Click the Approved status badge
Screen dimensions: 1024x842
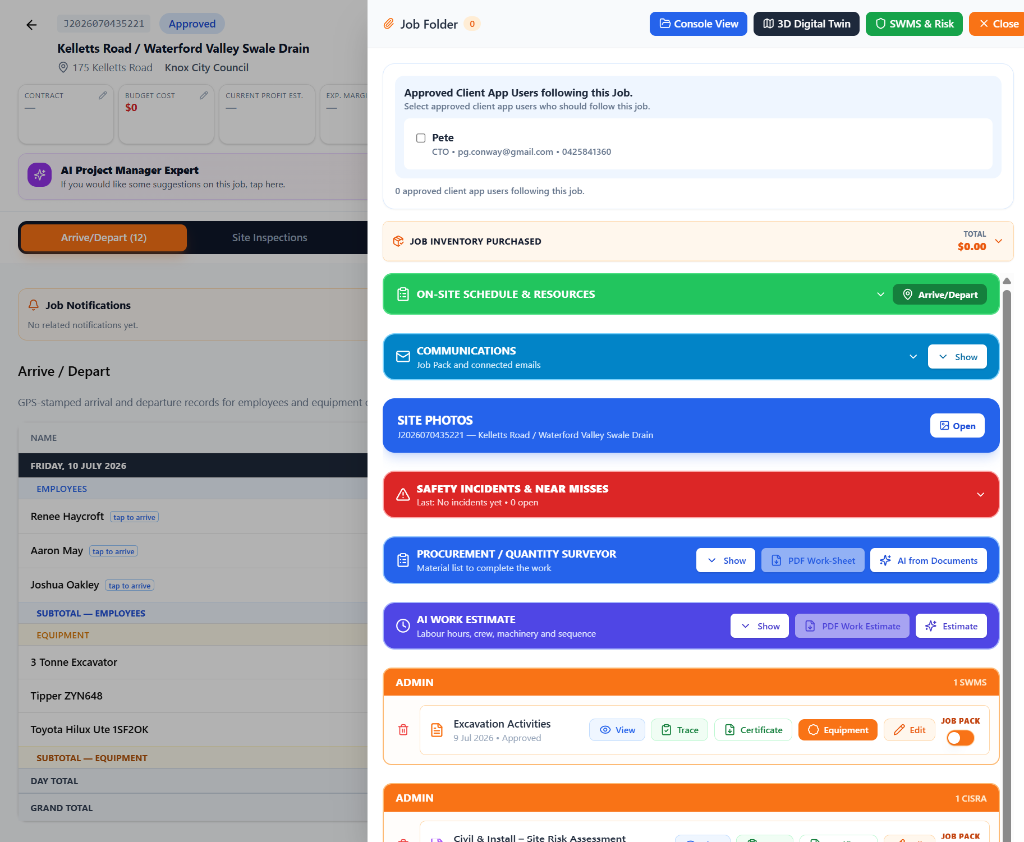coord(192,24)
